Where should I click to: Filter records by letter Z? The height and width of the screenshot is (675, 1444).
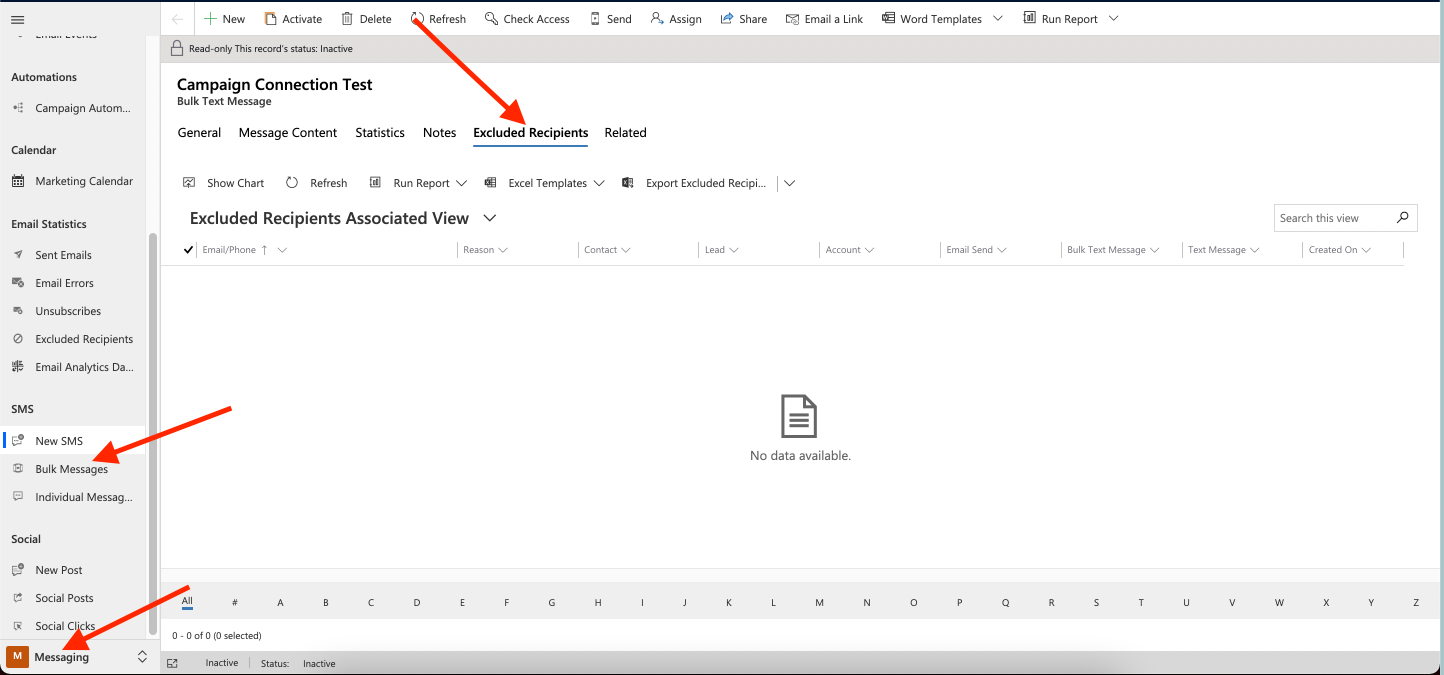(1416, 603)
